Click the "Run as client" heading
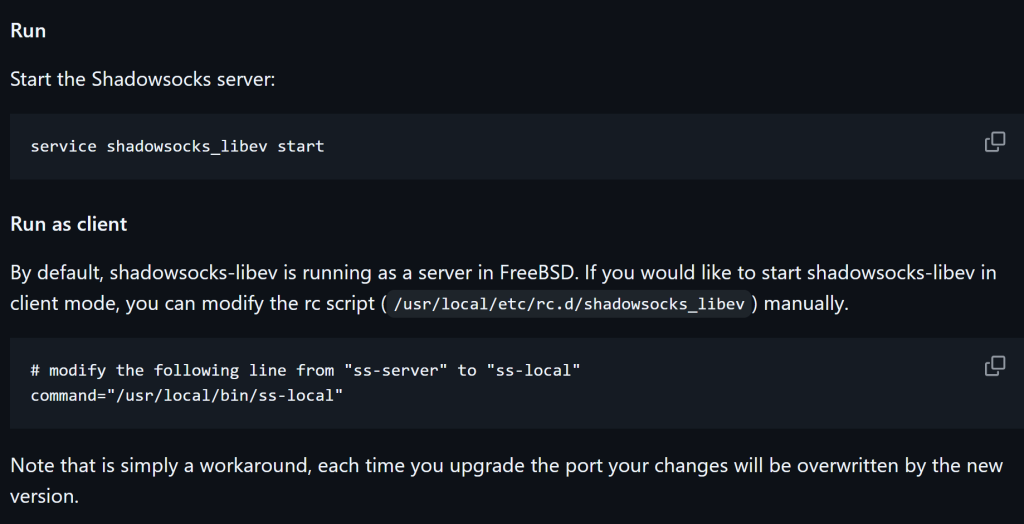The width and height of the screenshot is (1024, 524). (68, 224)
